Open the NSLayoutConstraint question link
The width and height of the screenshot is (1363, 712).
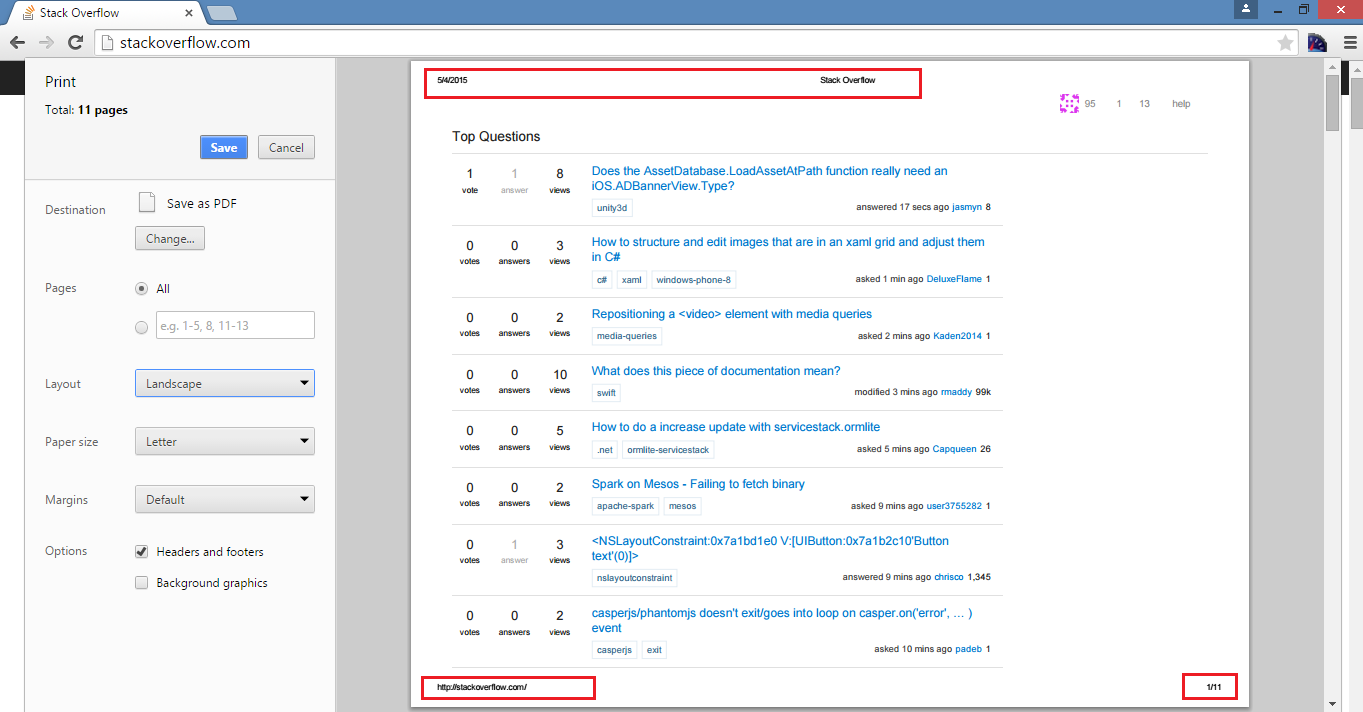tap(770, 548)
